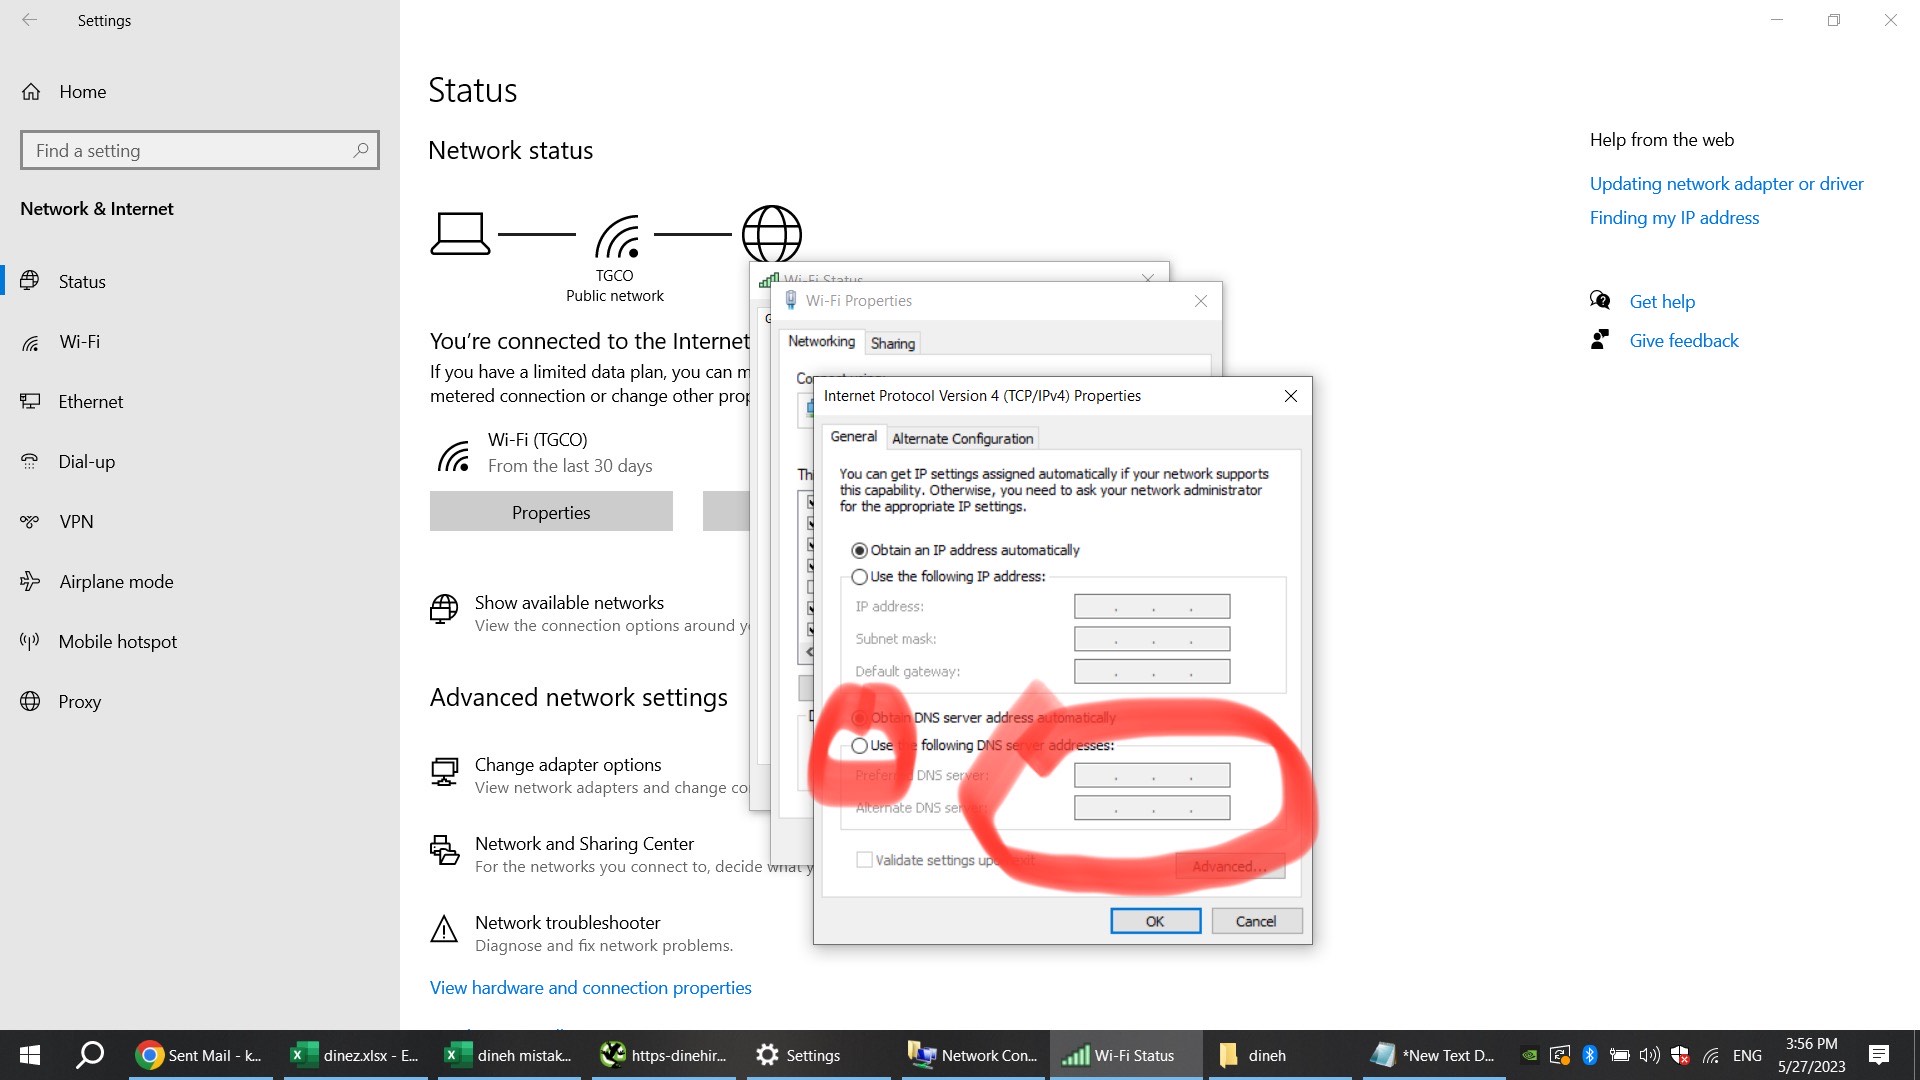1920x1080 pixels.
Task: Click the Preferred DNS server input field
Action: 1153,774
